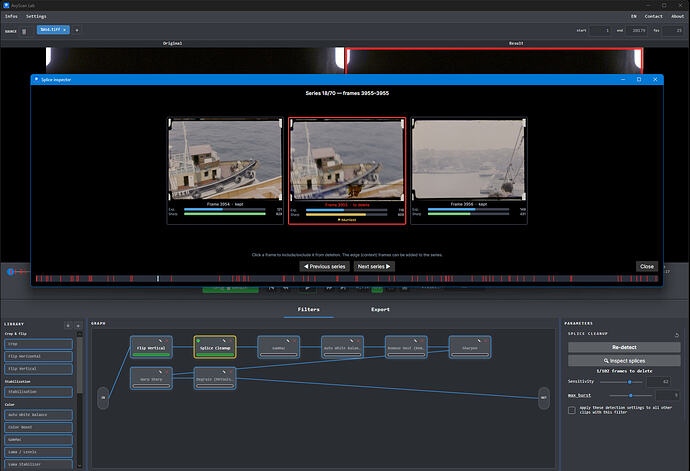
Task: Switch to the Export tab
Action: [x=380, y=309]
